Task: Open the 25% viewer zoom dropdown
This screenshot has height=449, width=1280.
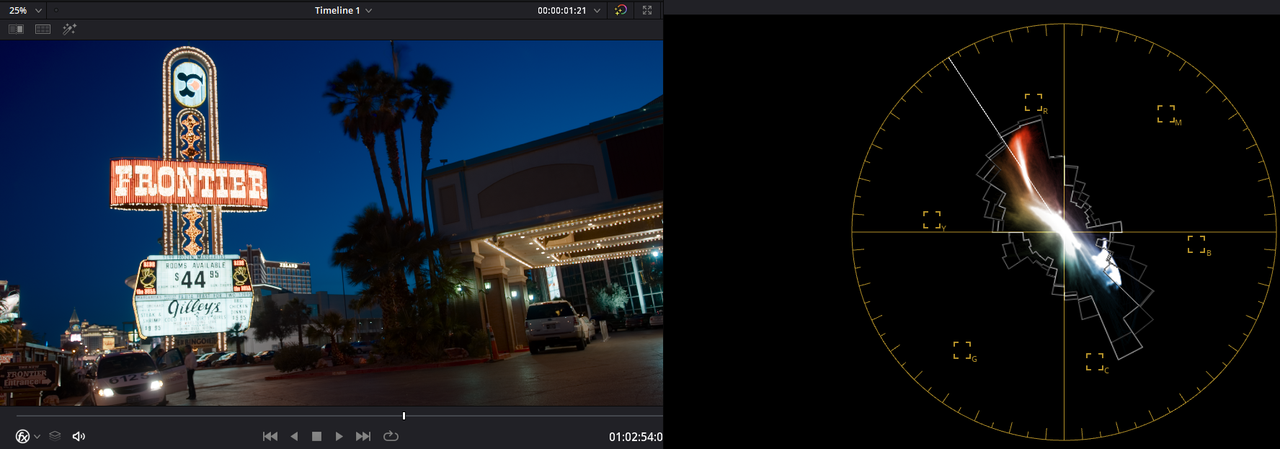Action: (27, 10)
